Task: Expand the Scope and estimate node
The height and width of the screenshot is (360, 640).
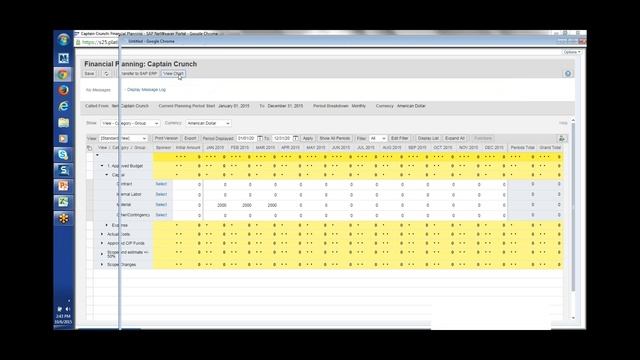Action: pos(102,254)
